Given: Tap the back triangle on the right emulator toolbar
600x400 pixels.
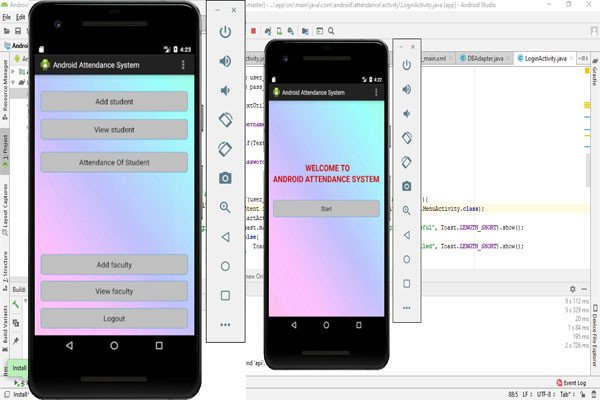Looking at the screenshot, I should pyautogui.click(x=407, y=235).
